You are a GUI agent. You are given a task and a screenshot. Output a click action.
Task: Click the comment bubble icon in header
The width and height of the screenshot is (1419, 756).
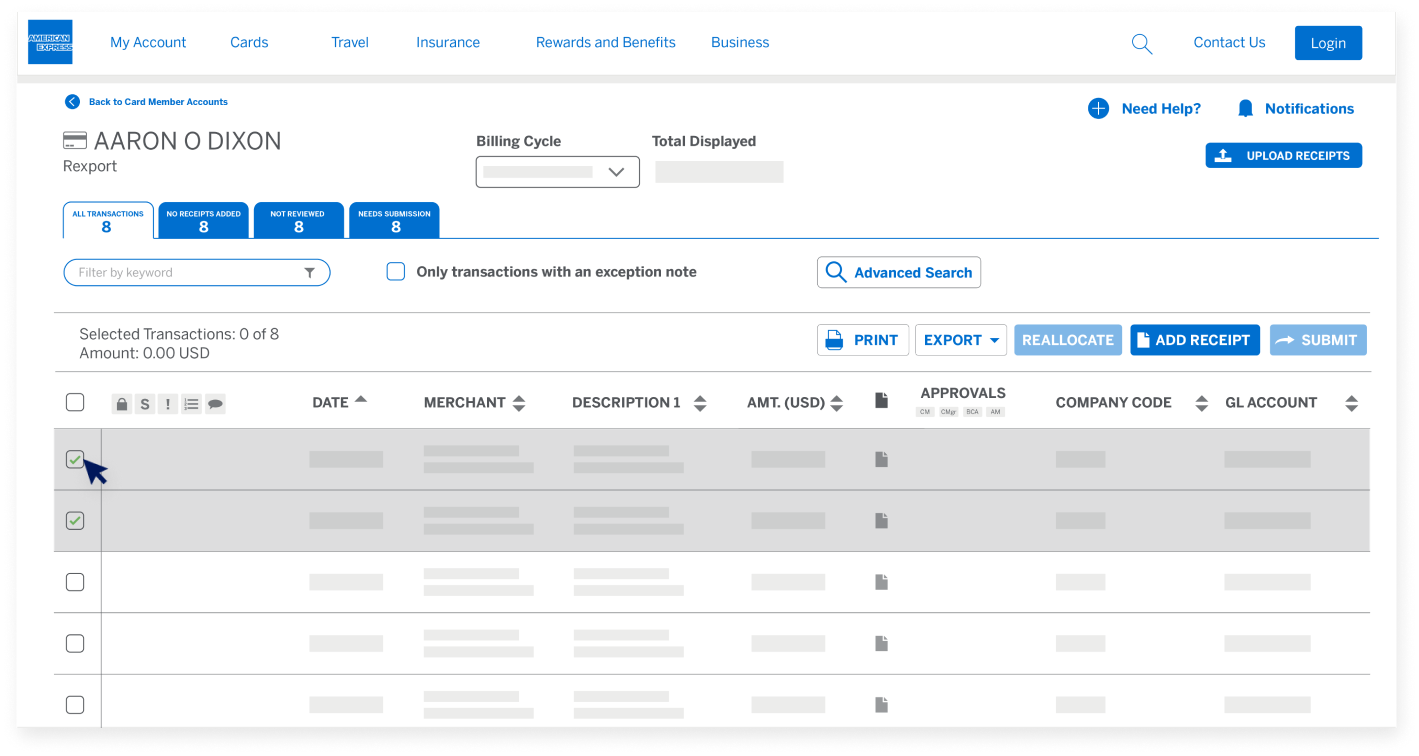[x=215, y=404]
